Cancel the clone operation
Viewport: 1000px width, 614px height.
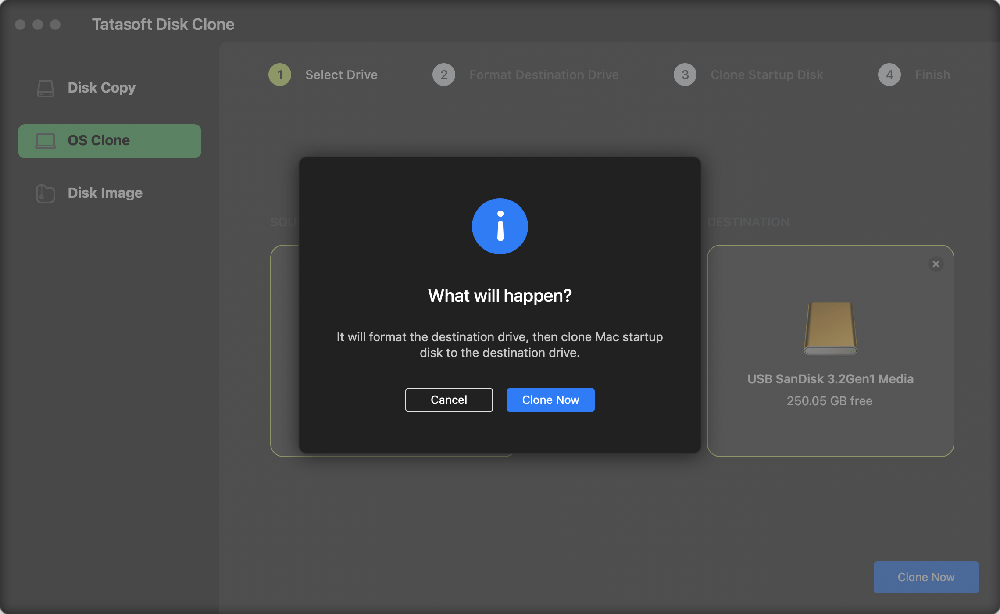pos(448,399)
